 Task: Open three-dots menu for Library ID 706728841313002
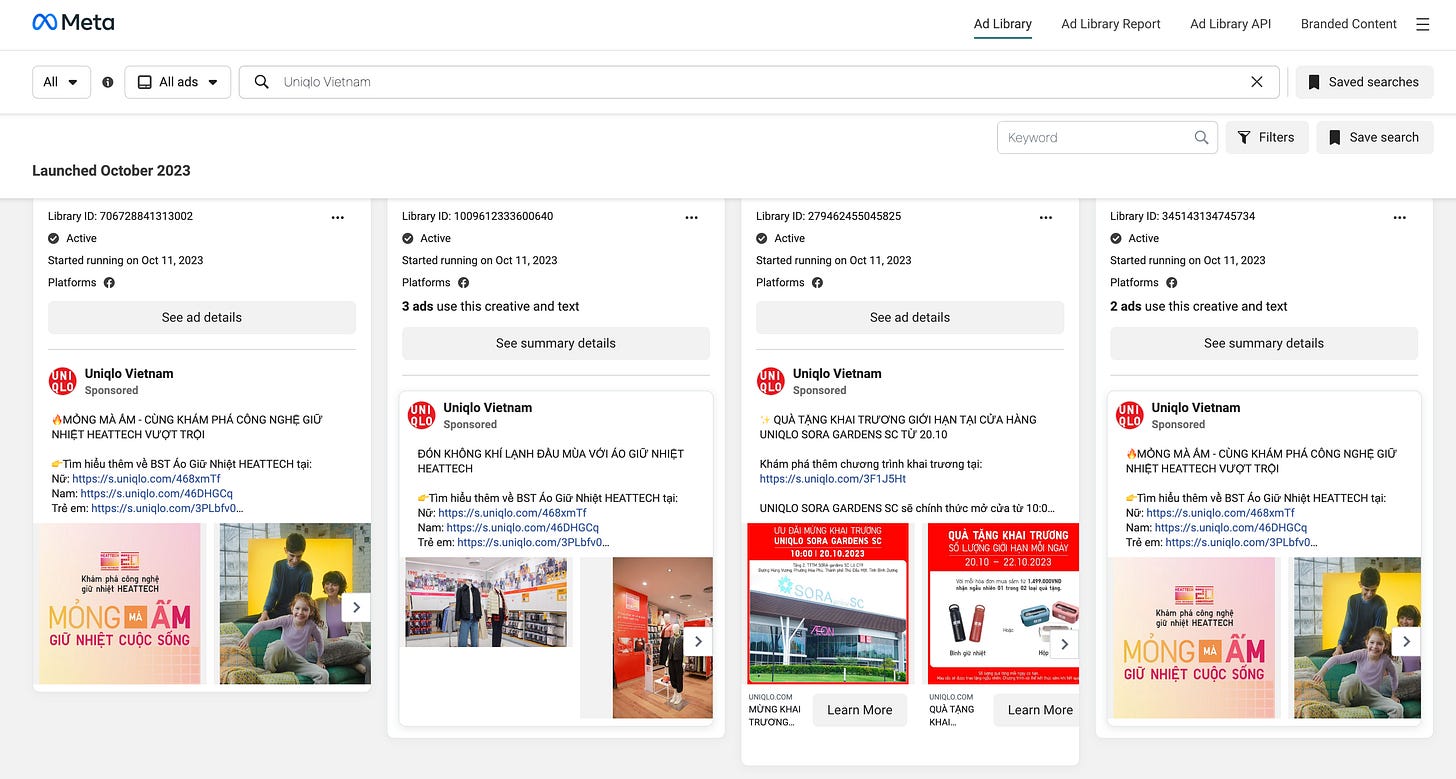pos(338,217)
